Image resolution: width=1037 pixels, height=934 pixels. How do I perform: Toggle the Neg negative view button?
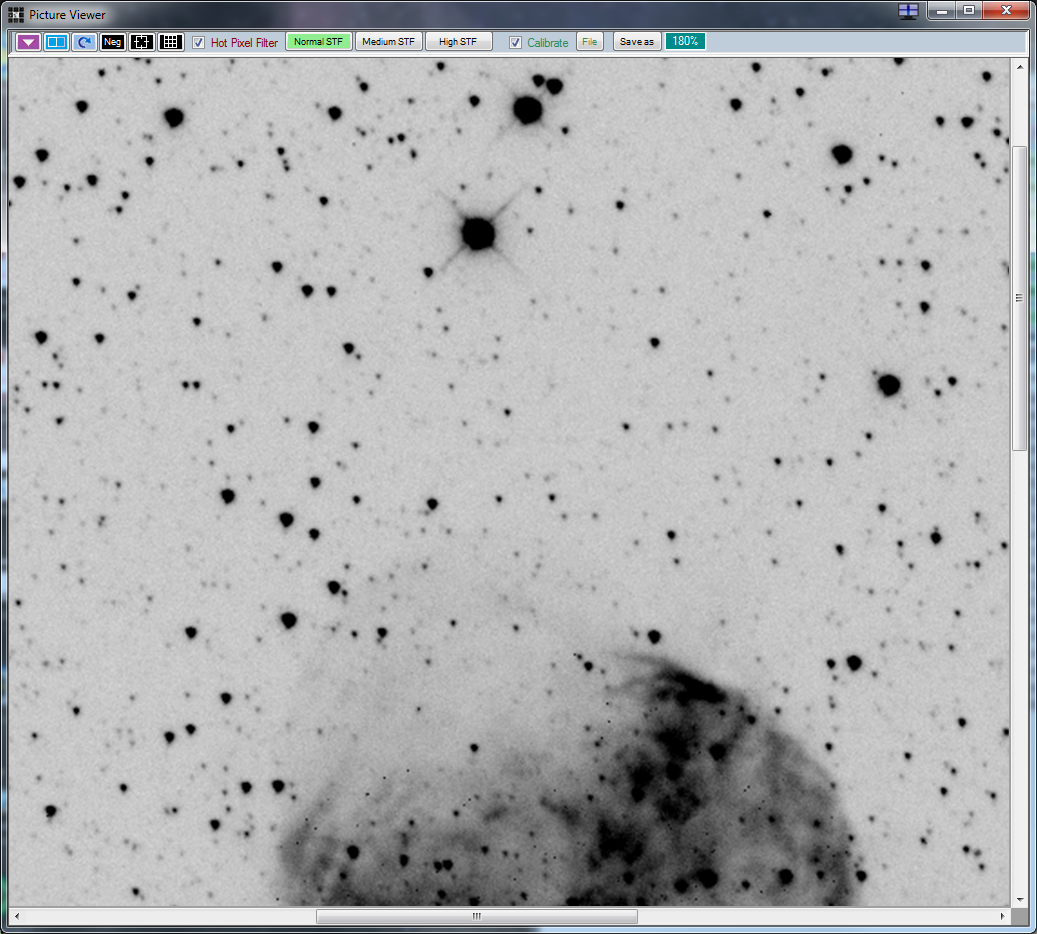[112, 42]
